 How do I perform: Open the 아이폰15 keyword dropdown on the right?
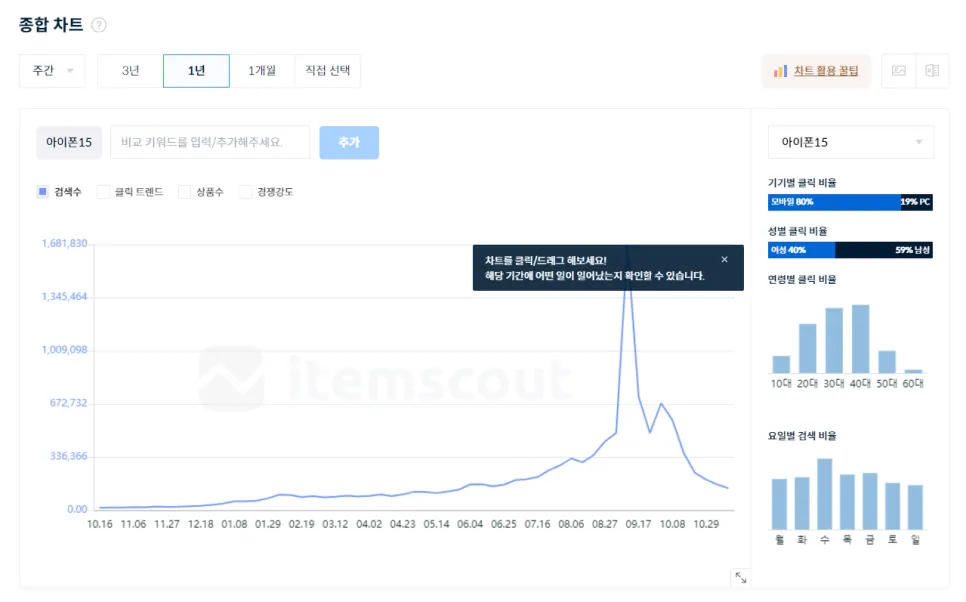pos(851,142)
